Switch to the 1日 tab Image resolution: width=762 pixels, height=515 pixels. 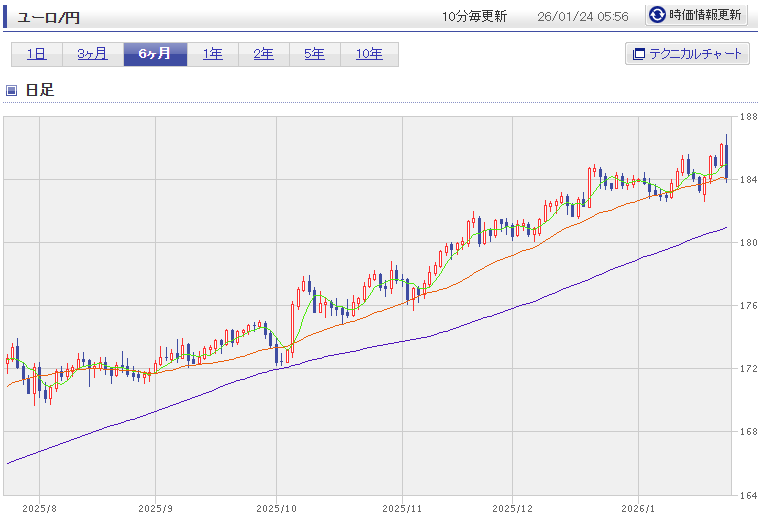pos(36,54)
